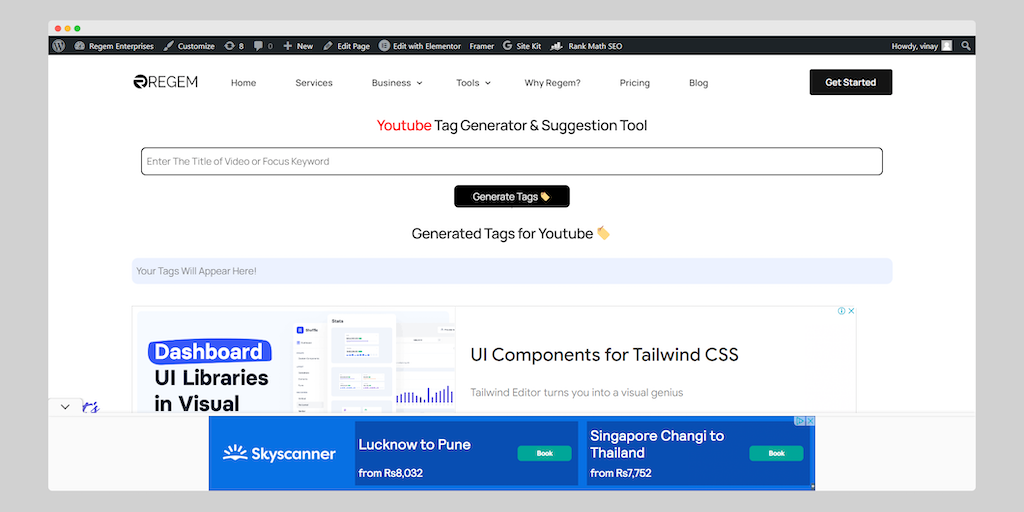Click the macOS yellow minimize button
This screenshot has width=1024, height=512.
[x=67, y=29]
